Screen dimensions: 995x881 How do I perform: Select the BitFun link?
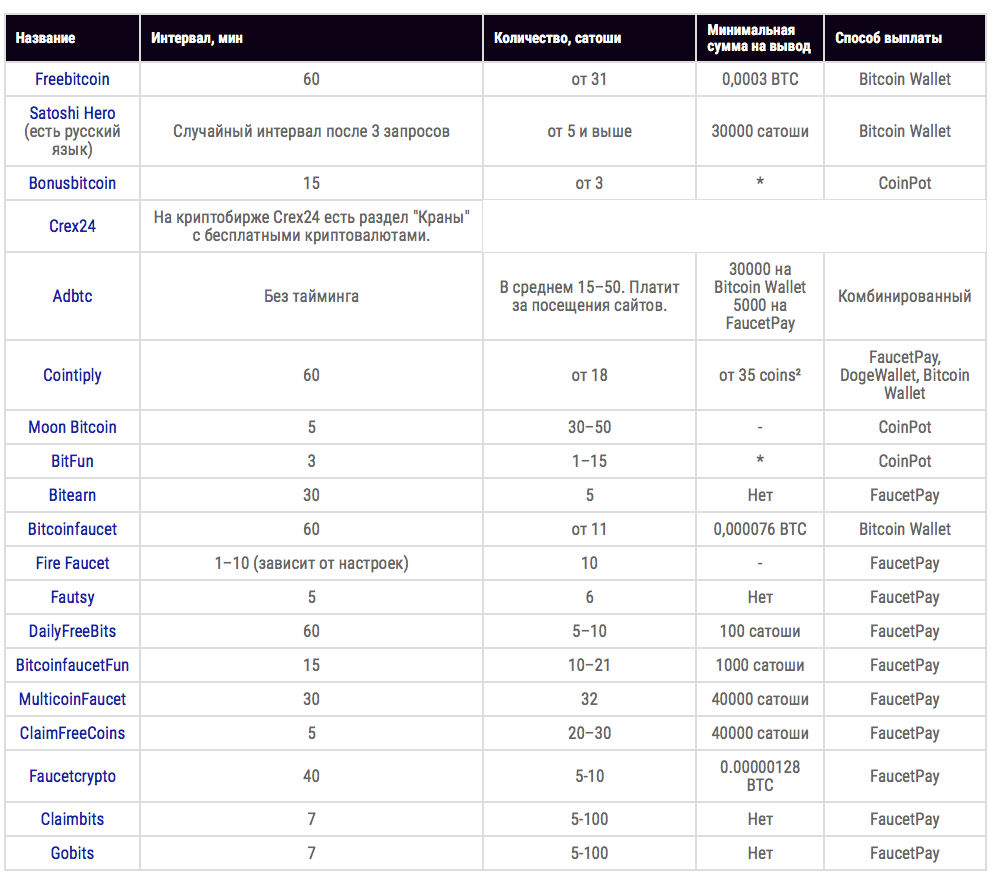click(72, 461)
